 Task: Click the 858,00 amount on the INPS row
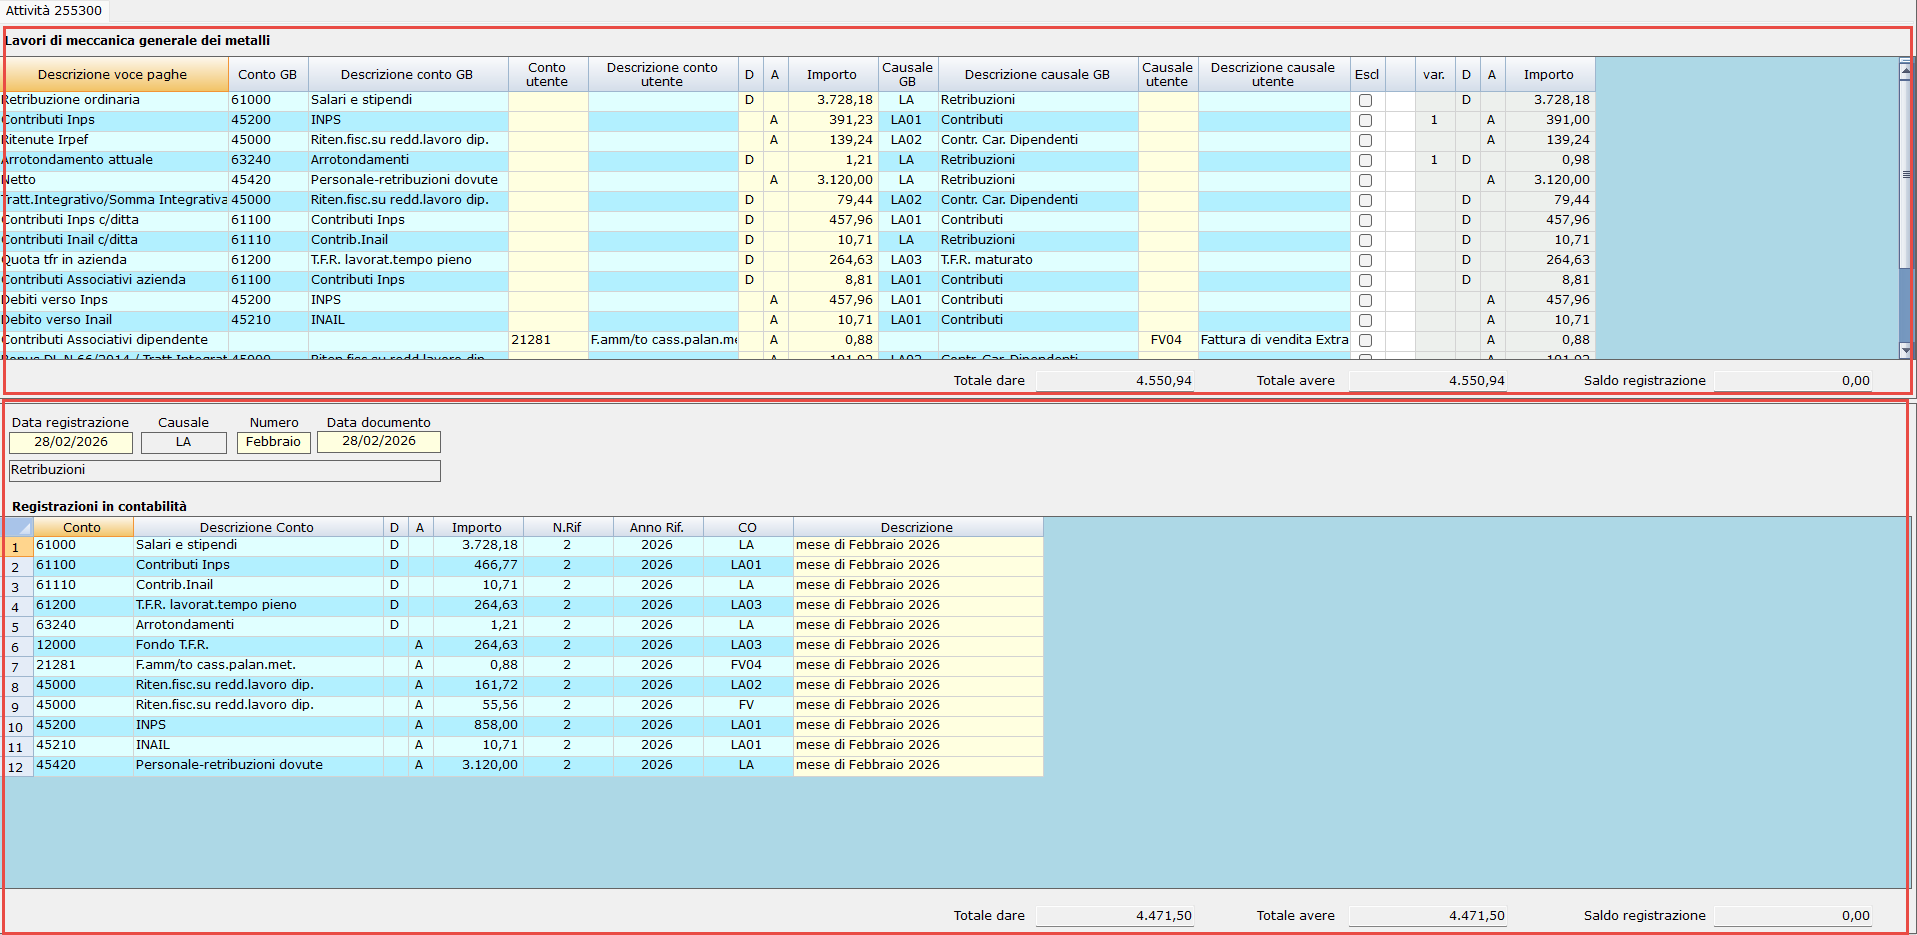pyautogui.click(x=478, y=725)
